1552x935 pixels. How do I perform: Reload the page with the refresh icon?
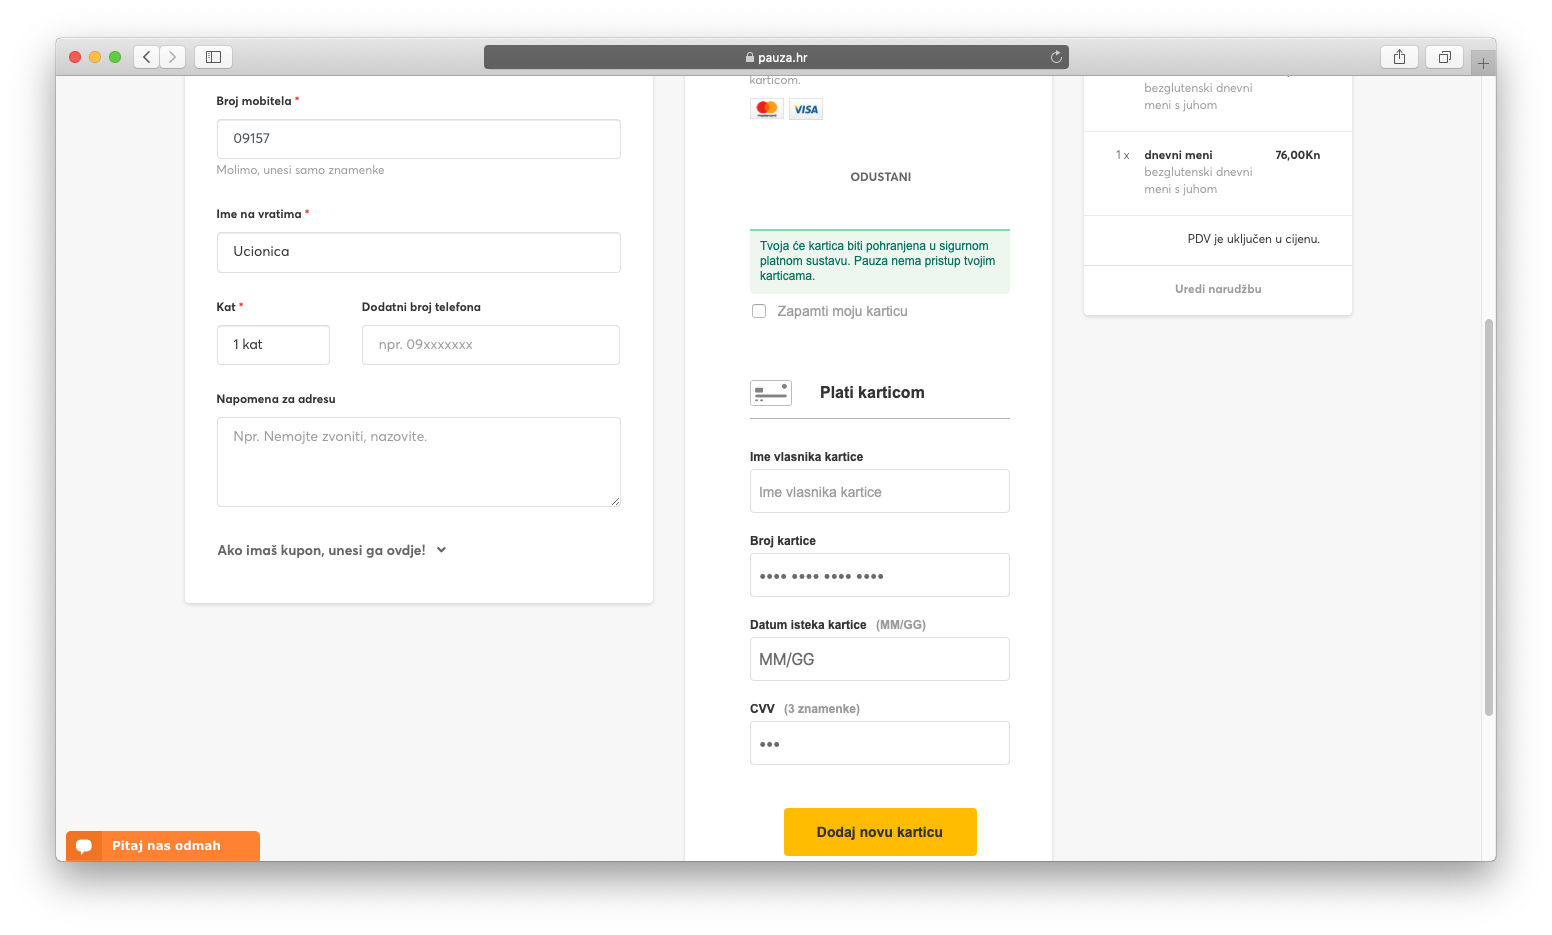(1056, 57)
